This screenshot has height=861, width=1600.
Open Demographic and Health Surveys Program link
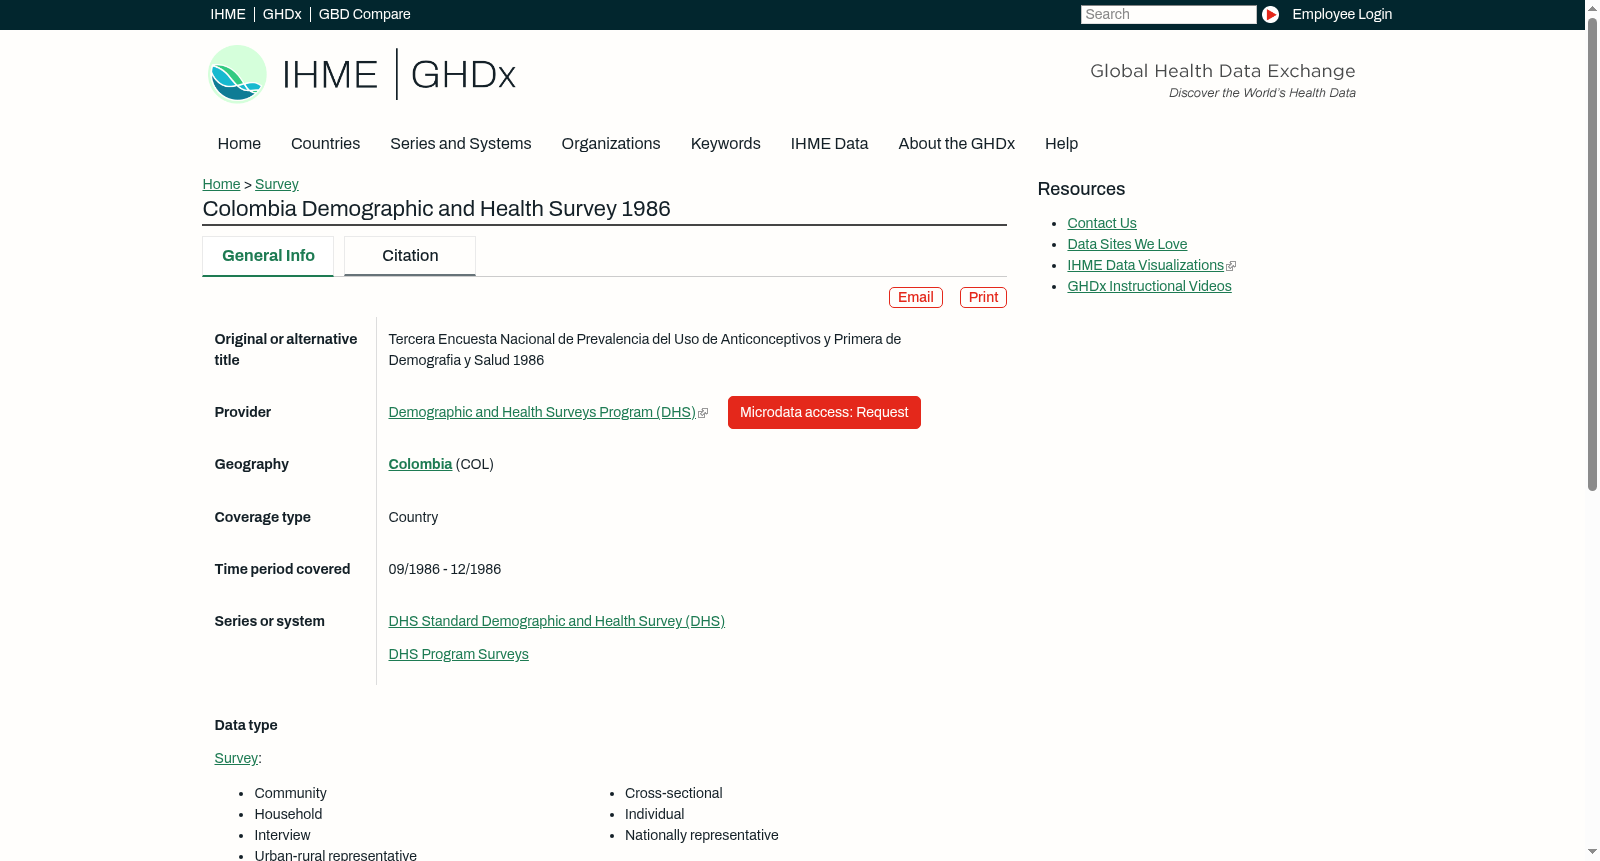point(542,412)
